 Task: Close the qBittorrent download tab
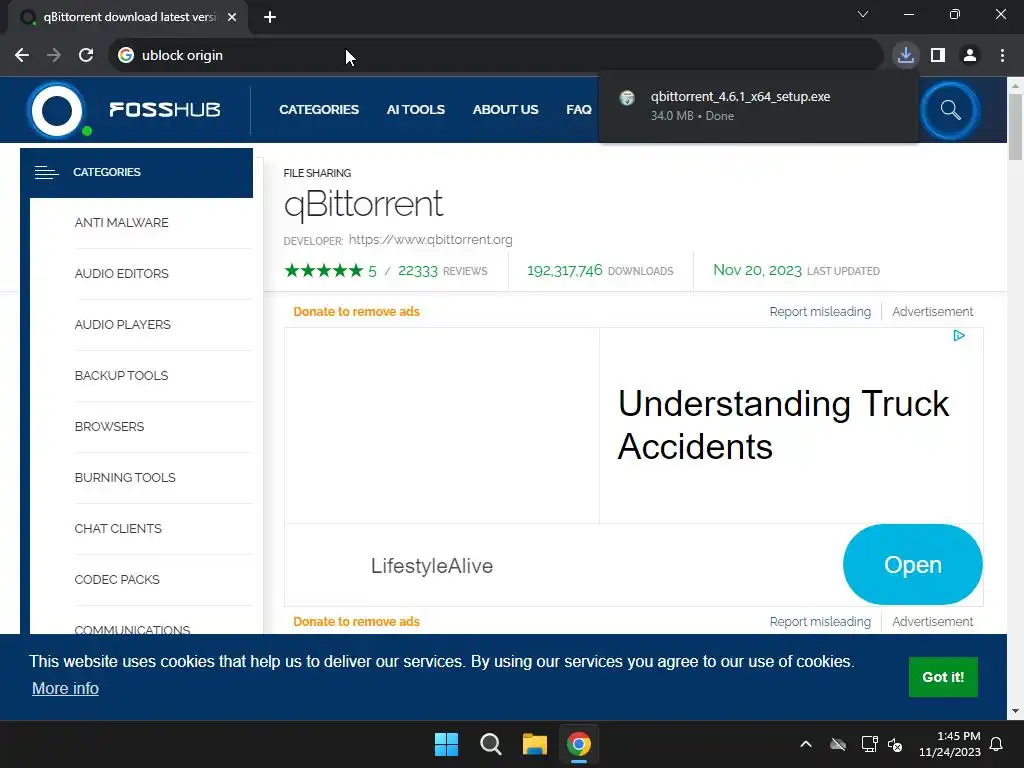pos(232,17)
